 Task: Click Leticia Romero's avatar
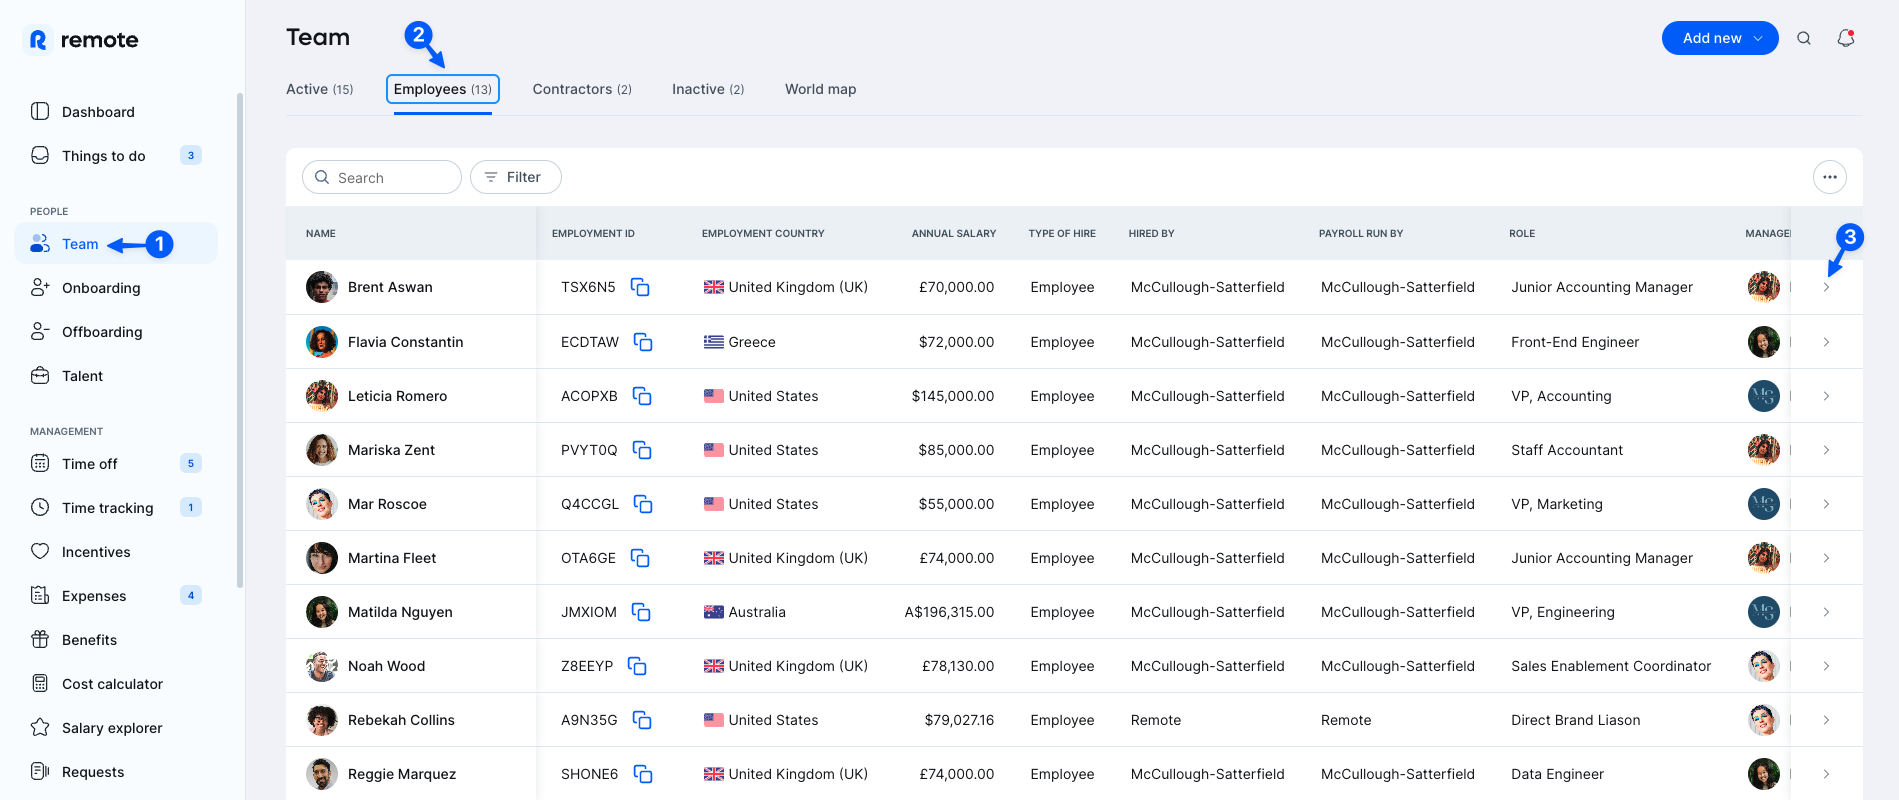tap(322, 396)
